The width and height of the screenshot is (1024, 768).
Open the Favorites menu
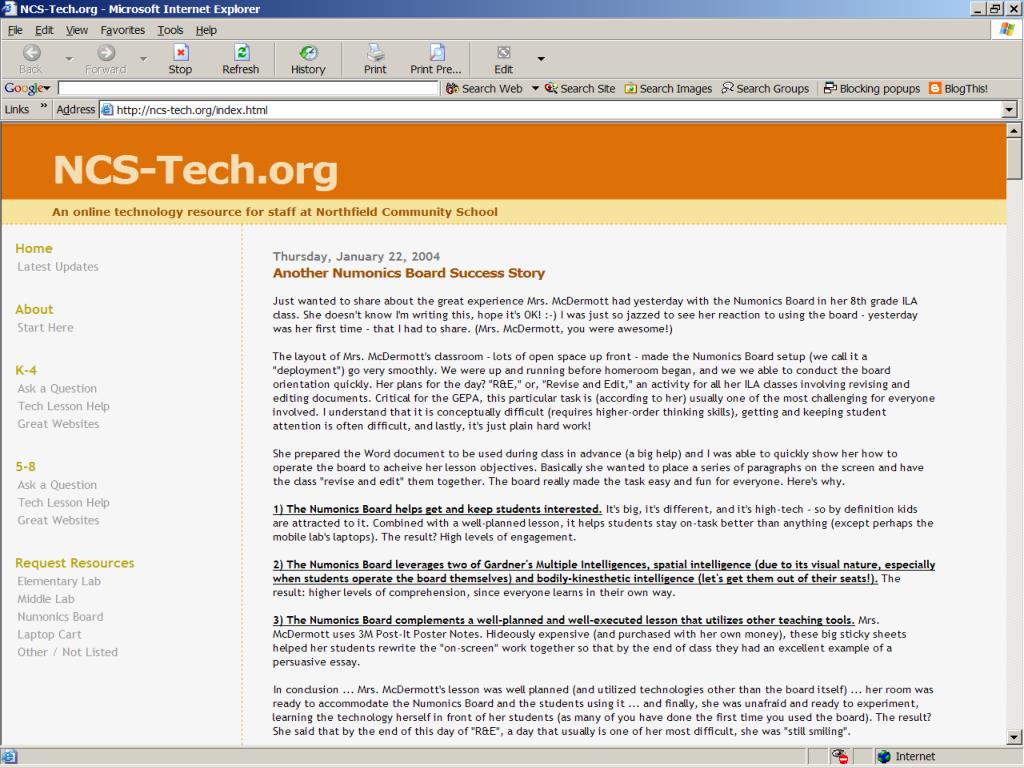(122, 30)
